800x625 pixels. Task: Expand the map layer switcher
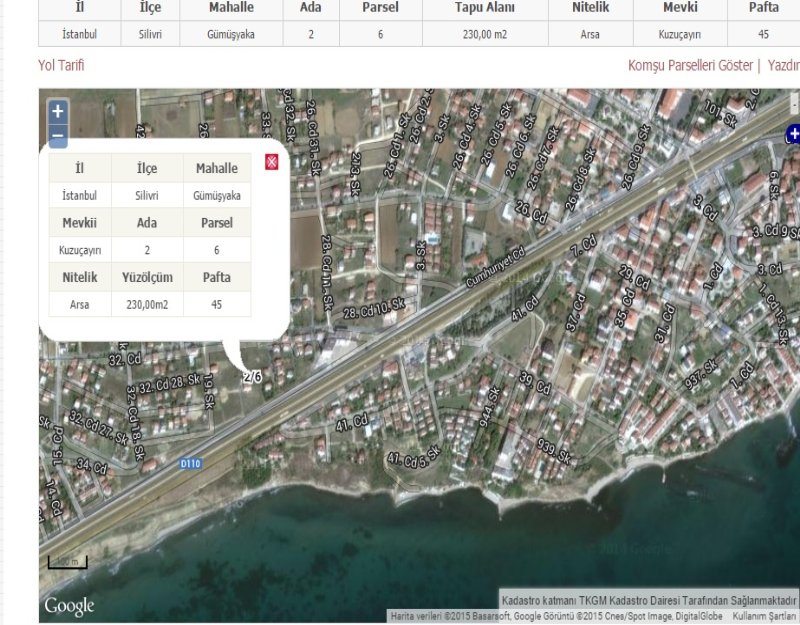[793, 133]
